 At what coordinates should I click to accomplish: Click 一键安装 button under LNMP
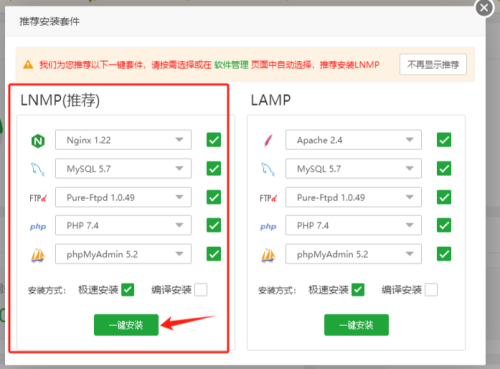point(126,325)
